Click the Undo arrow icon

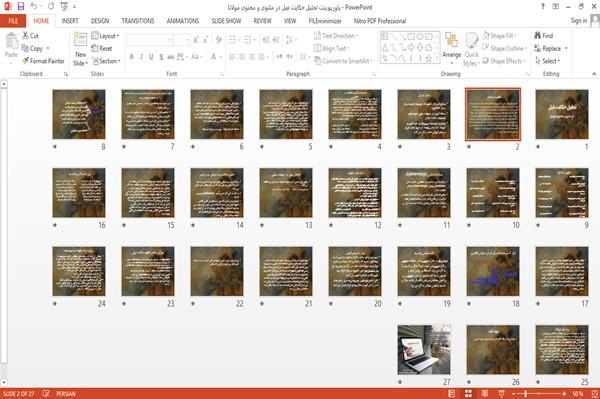34,7
